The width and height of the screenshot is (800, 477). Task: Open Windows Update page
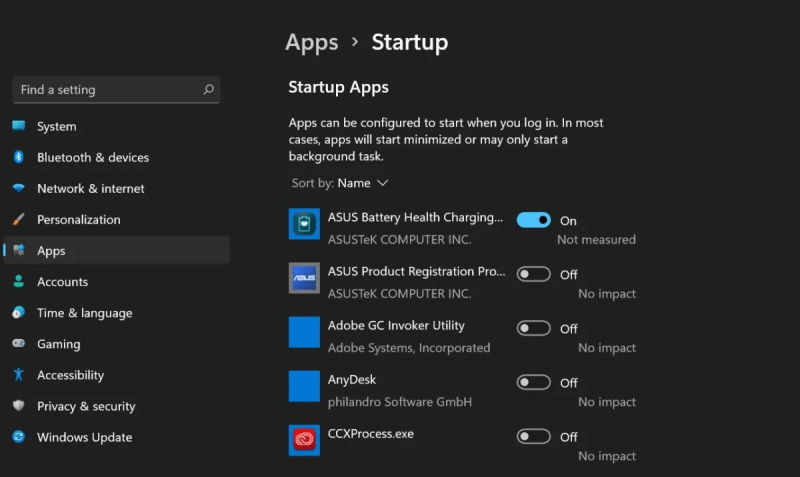116,438
